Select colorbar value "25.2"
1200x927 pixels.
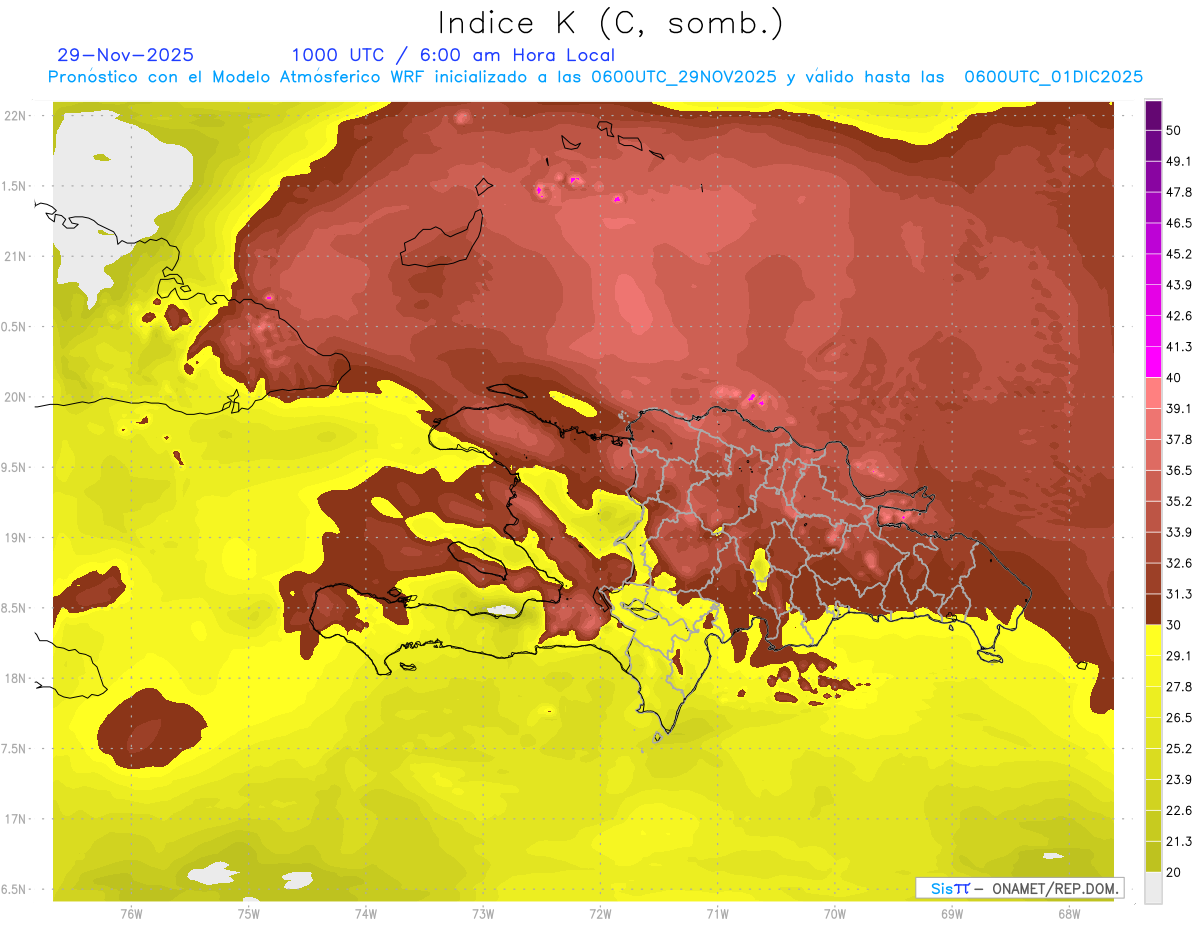coord(1179,749)
